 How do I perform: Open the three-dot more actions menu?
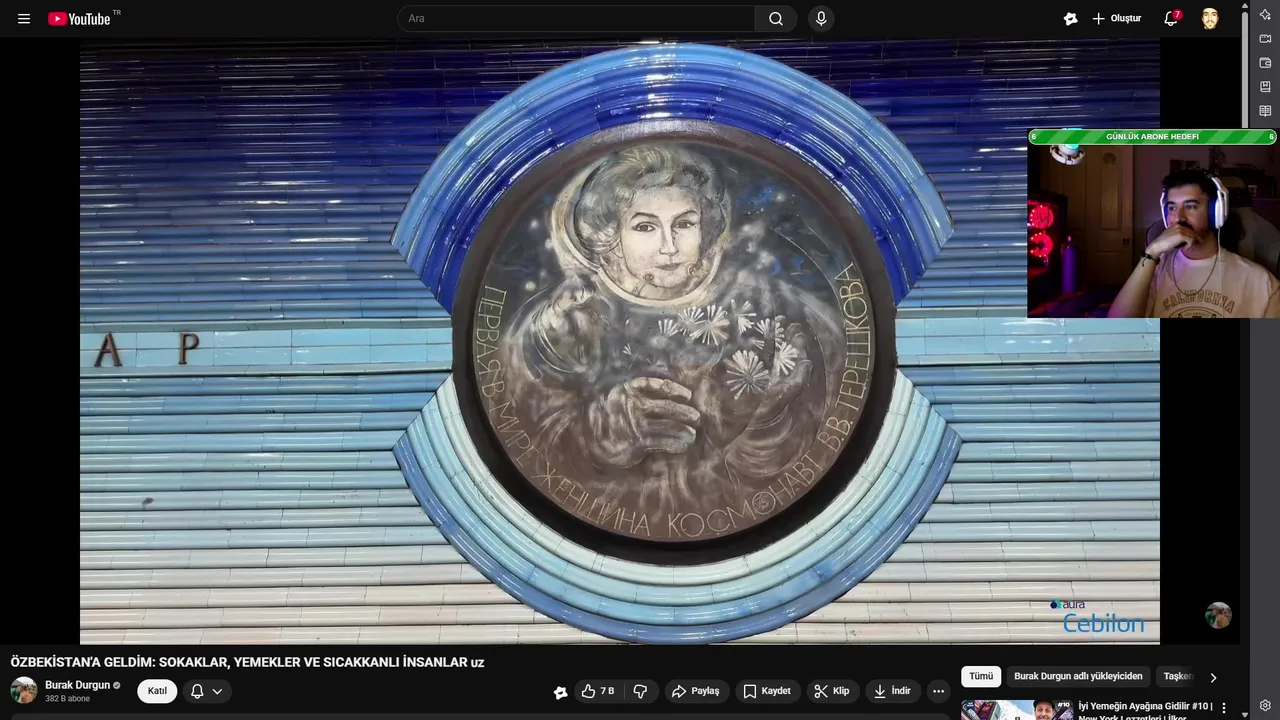pyautogui.click(x=938, y=691)
